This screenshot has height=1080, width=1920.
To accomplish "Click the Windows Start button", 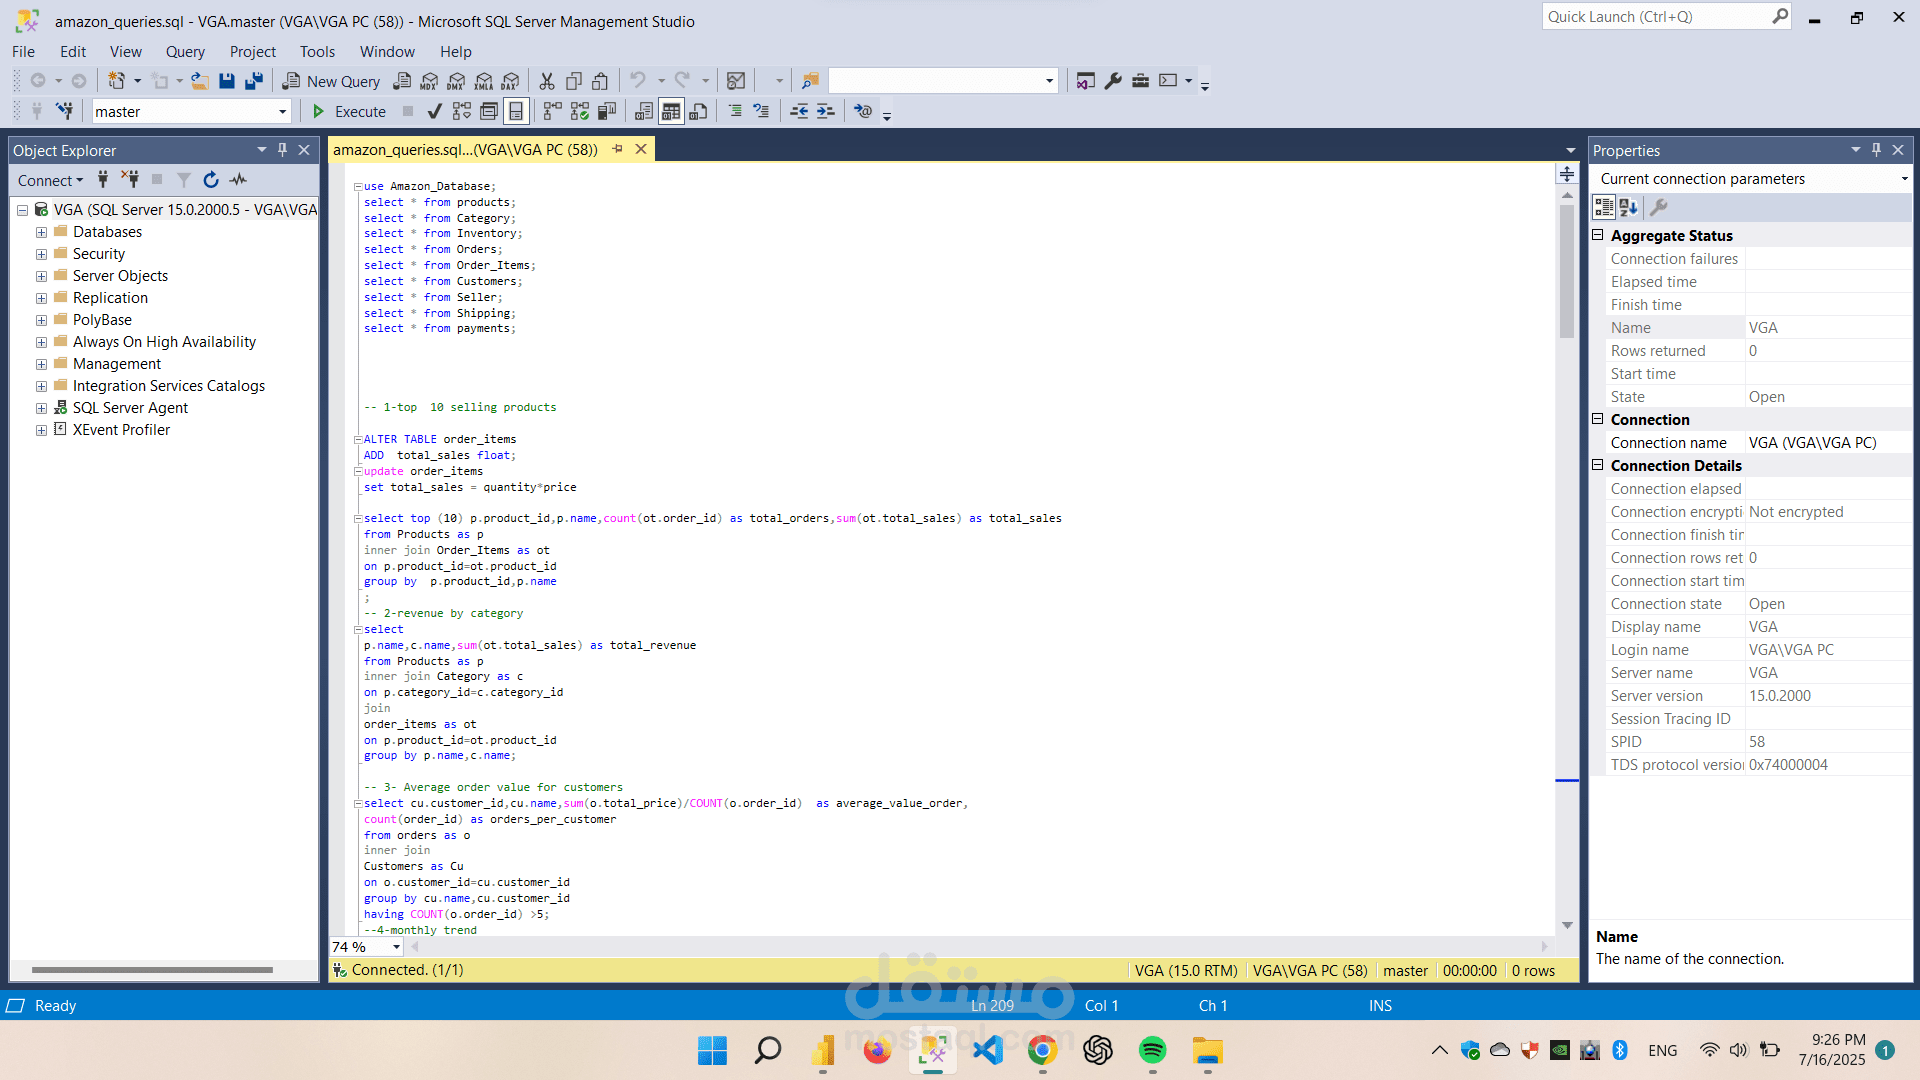I will click(x=712, y=1050).
